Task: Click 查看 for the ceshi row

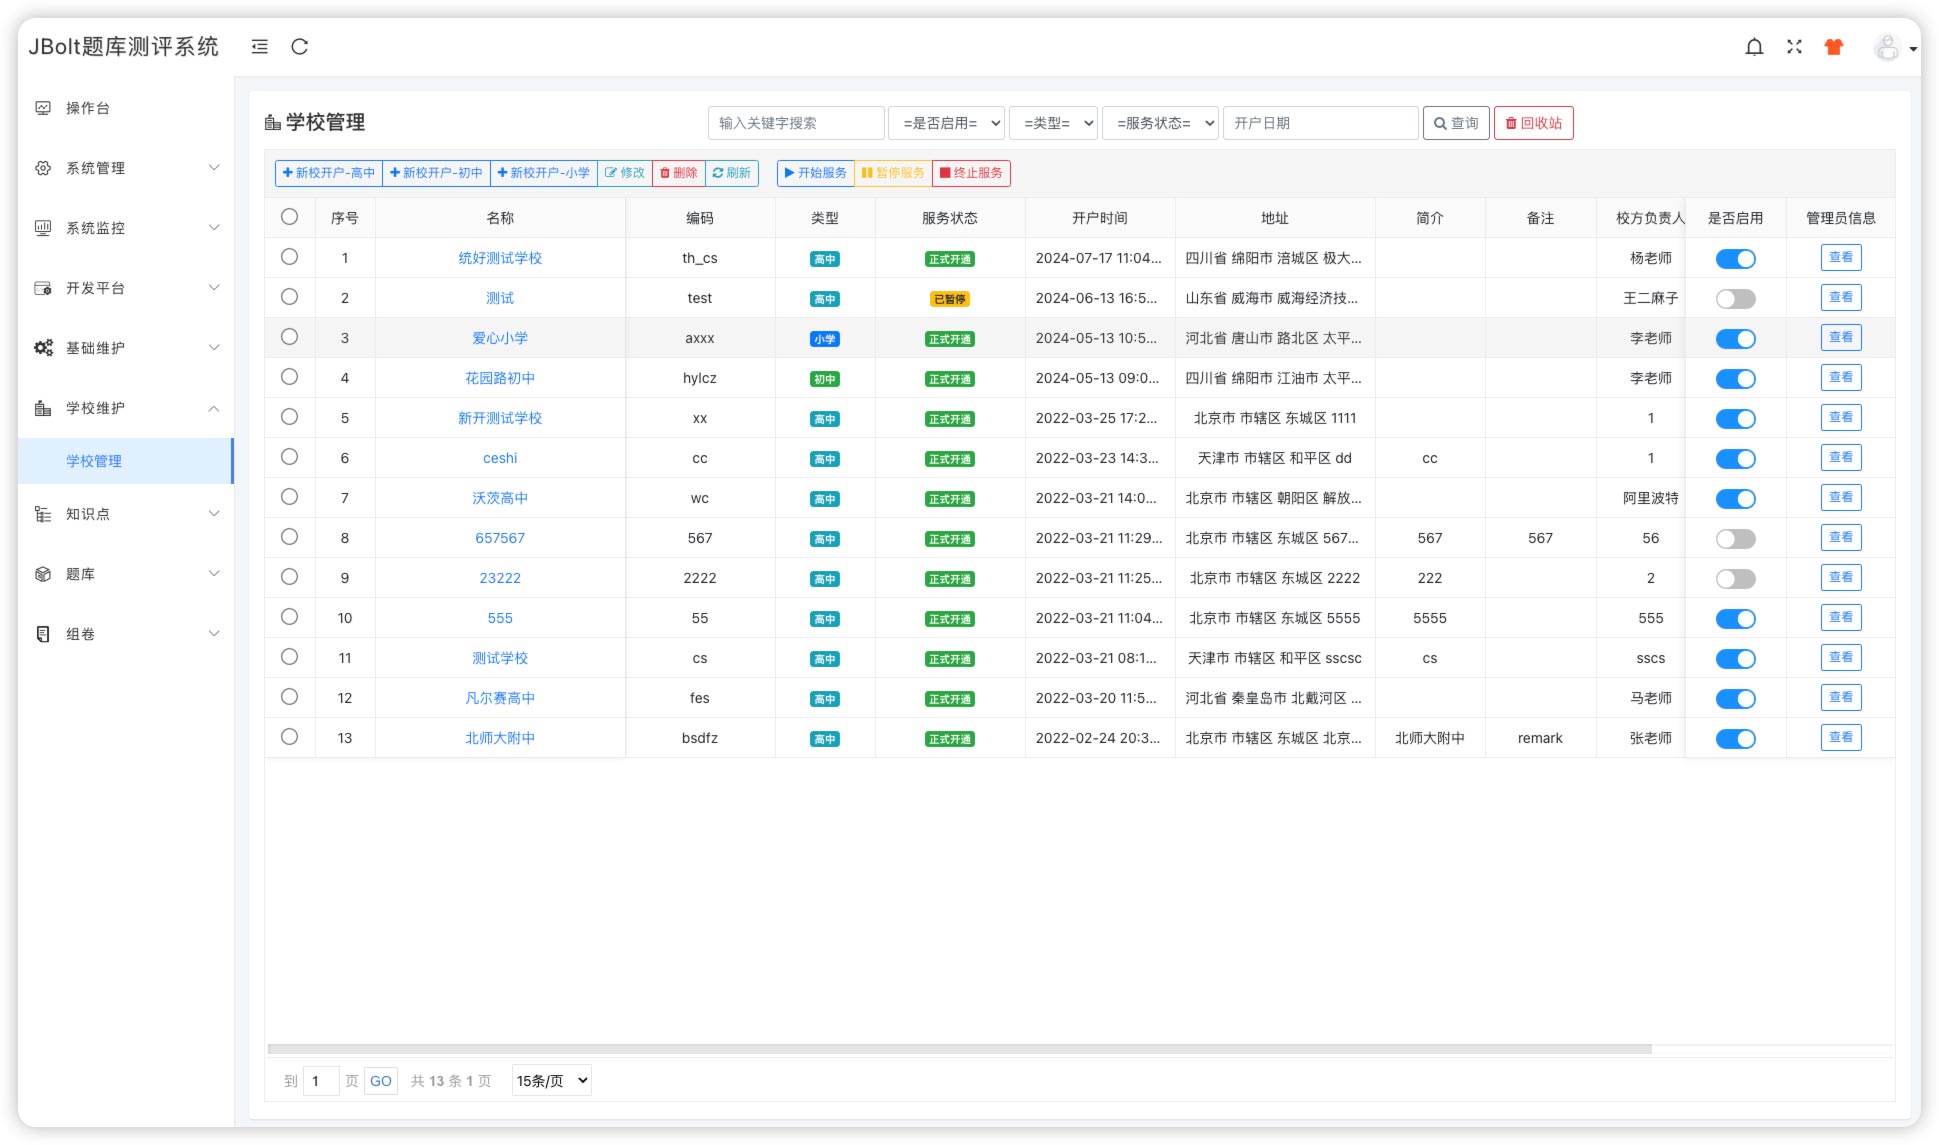Action: [x=1841, y=457]
